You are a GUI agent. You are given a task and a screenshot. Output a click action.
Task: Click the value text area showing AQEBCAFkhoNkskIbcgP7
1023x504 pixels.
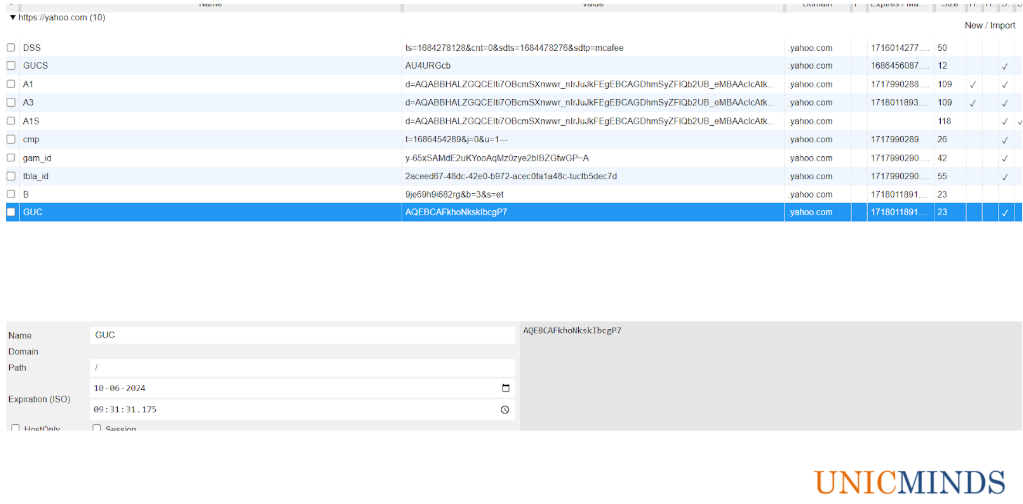[x=771, y=376]
